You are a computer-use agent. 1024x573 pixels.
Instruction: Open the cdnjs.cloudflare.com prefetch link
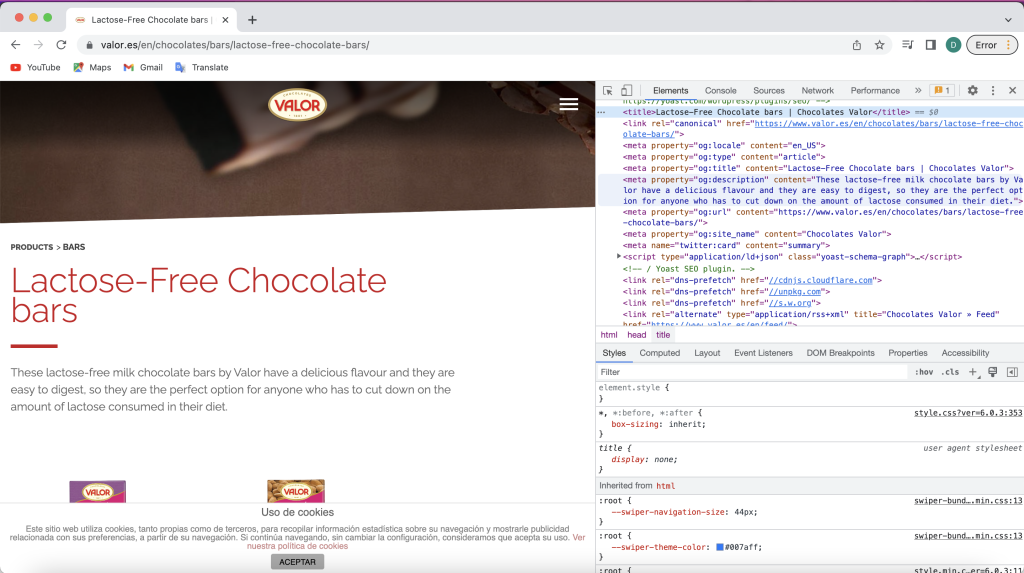click(820, 280)
